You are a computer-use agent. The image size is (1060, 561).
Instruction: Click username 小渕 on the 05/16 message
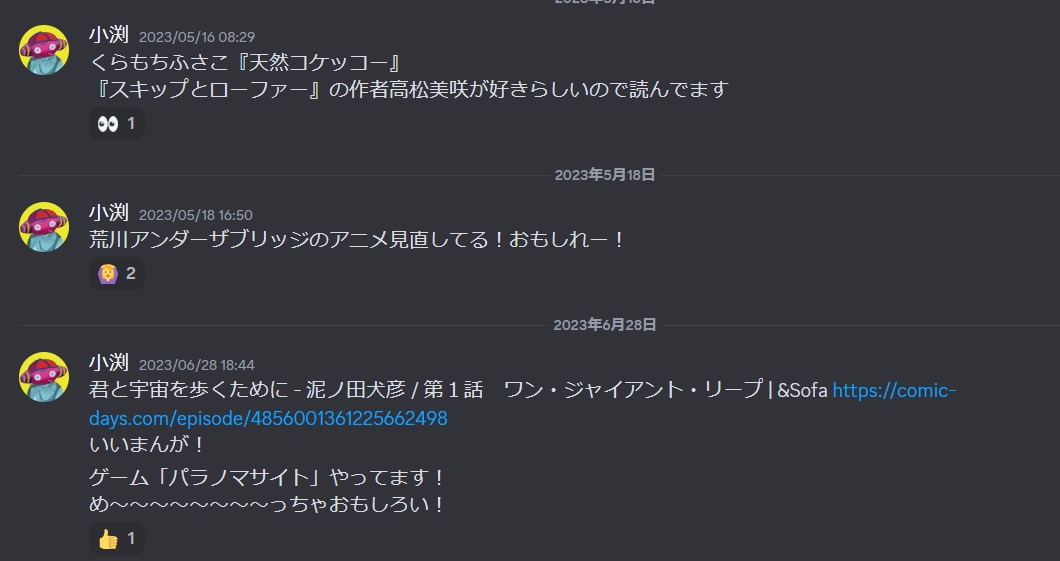pos(109,35)
